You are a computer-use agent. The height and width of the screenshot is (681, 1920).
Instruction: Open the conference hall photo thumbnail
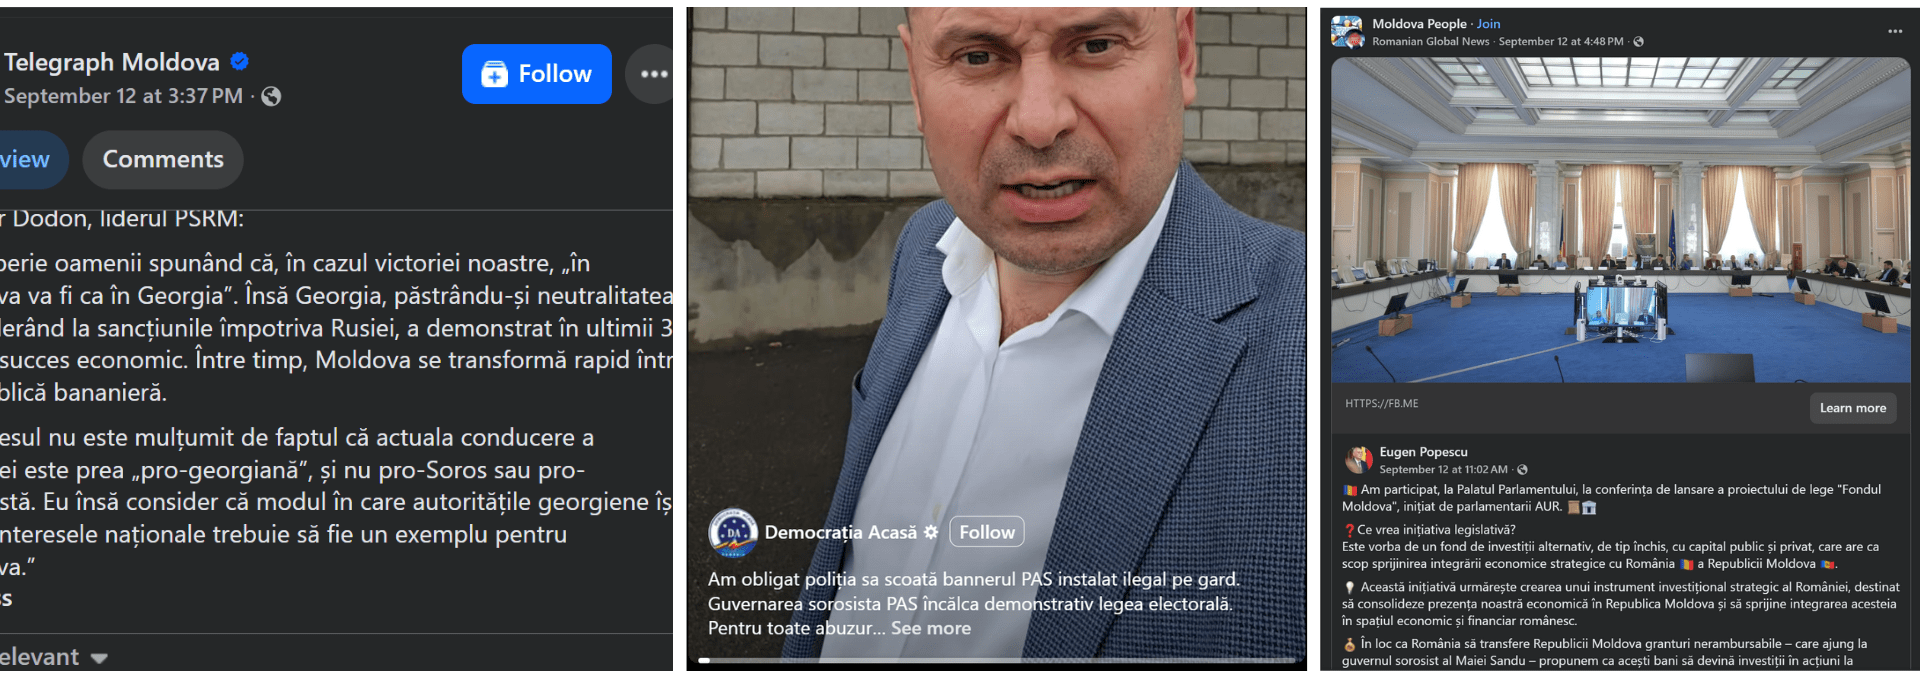[1620, 220]
